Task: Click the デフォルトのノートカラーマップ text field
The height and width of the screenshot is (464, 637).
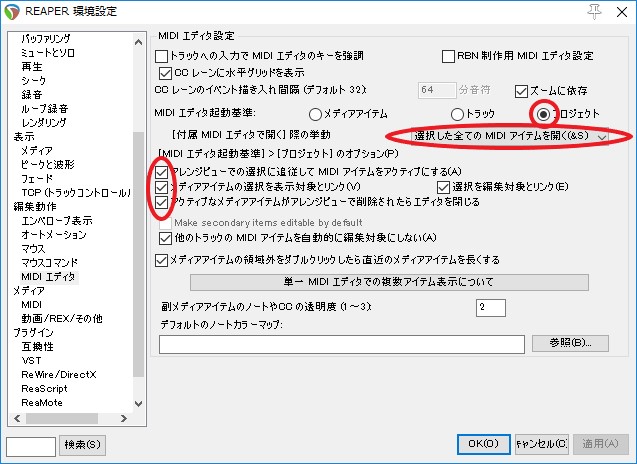Action: [x=342, y=344]
